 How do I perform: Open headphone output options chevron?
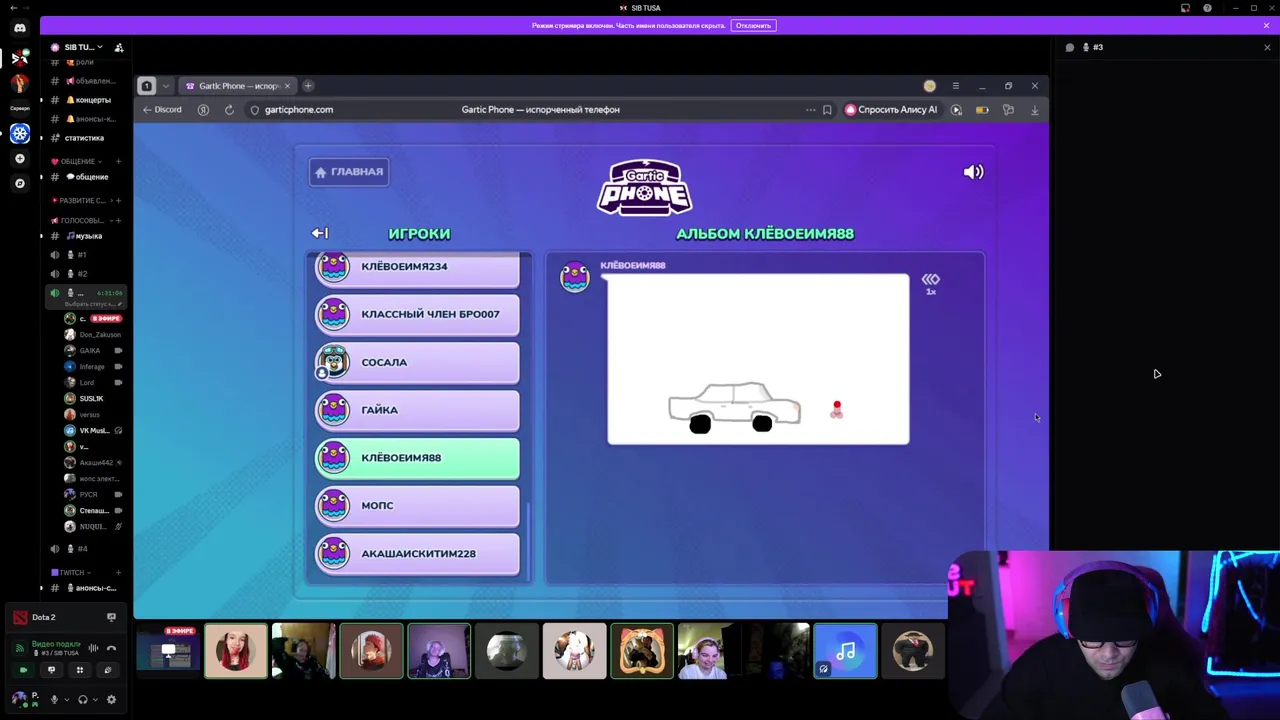click(96, 700)
